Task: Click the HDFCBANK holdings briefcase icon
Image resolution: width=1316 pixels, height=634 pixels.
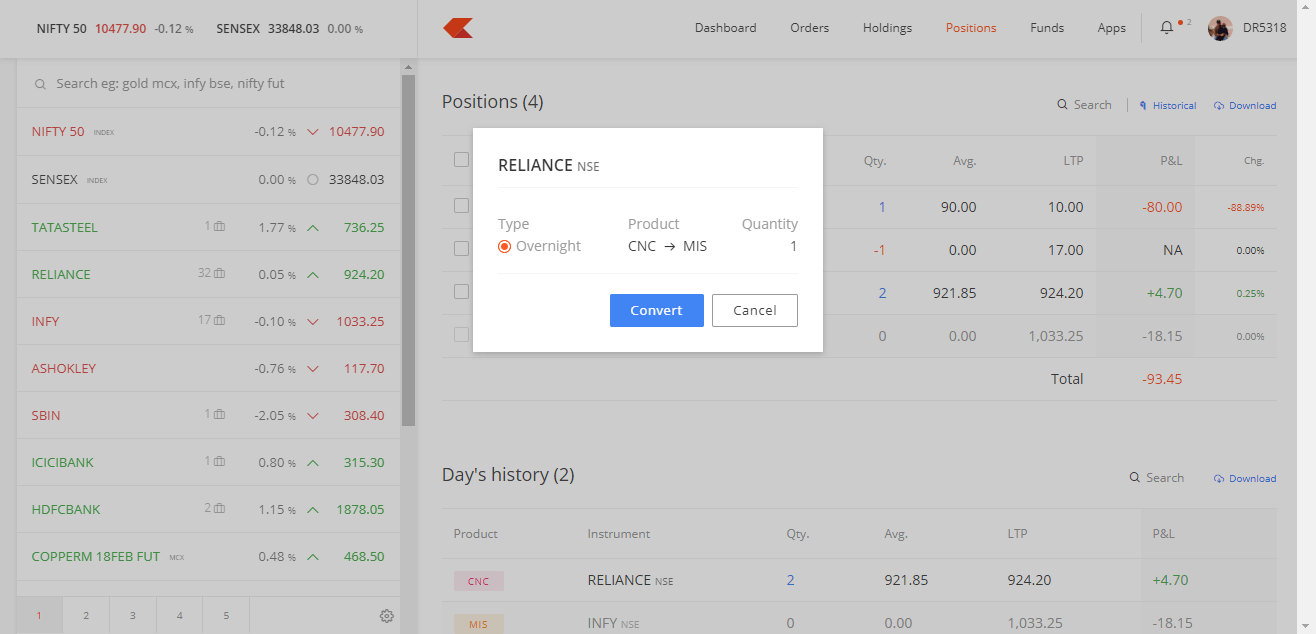Action: pos(219,509)
